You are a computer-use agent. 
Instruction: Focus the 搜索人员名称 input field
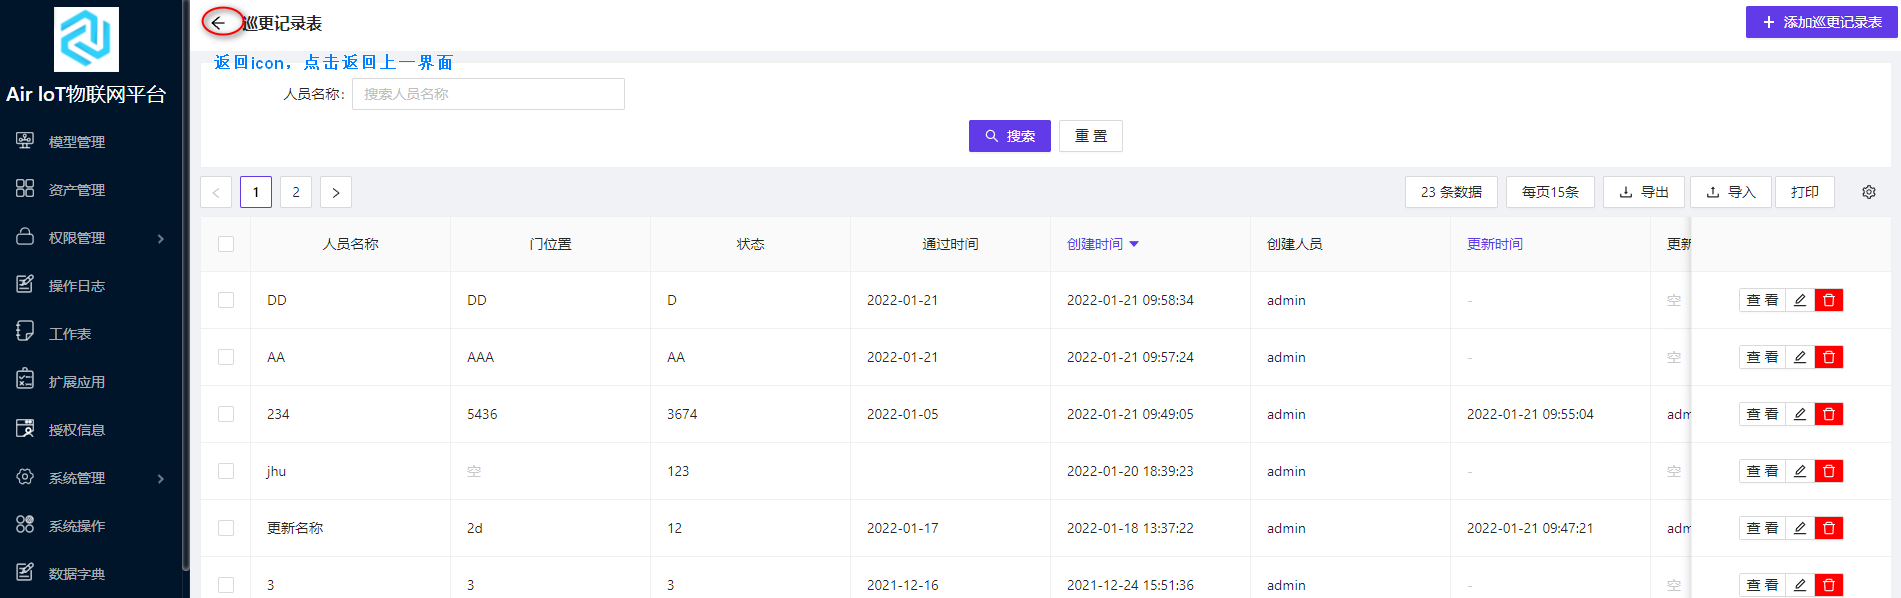point(488,94)
